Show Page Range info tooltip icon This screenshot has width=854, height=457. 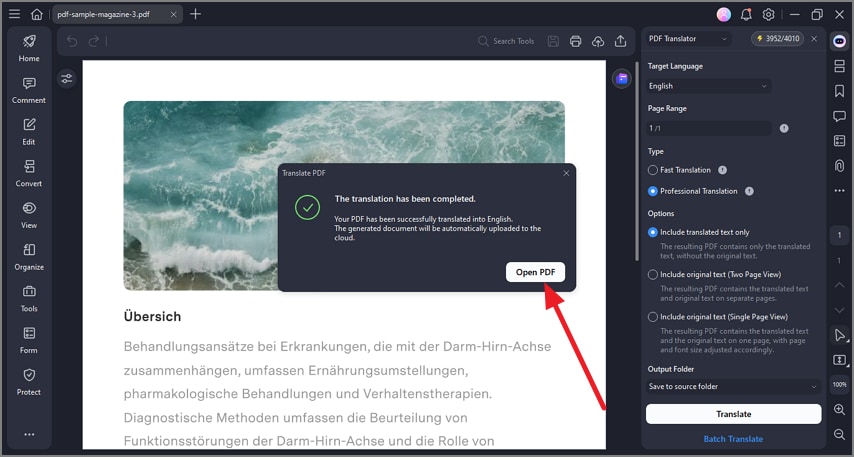pyautogui.click(x=784, y=129)
